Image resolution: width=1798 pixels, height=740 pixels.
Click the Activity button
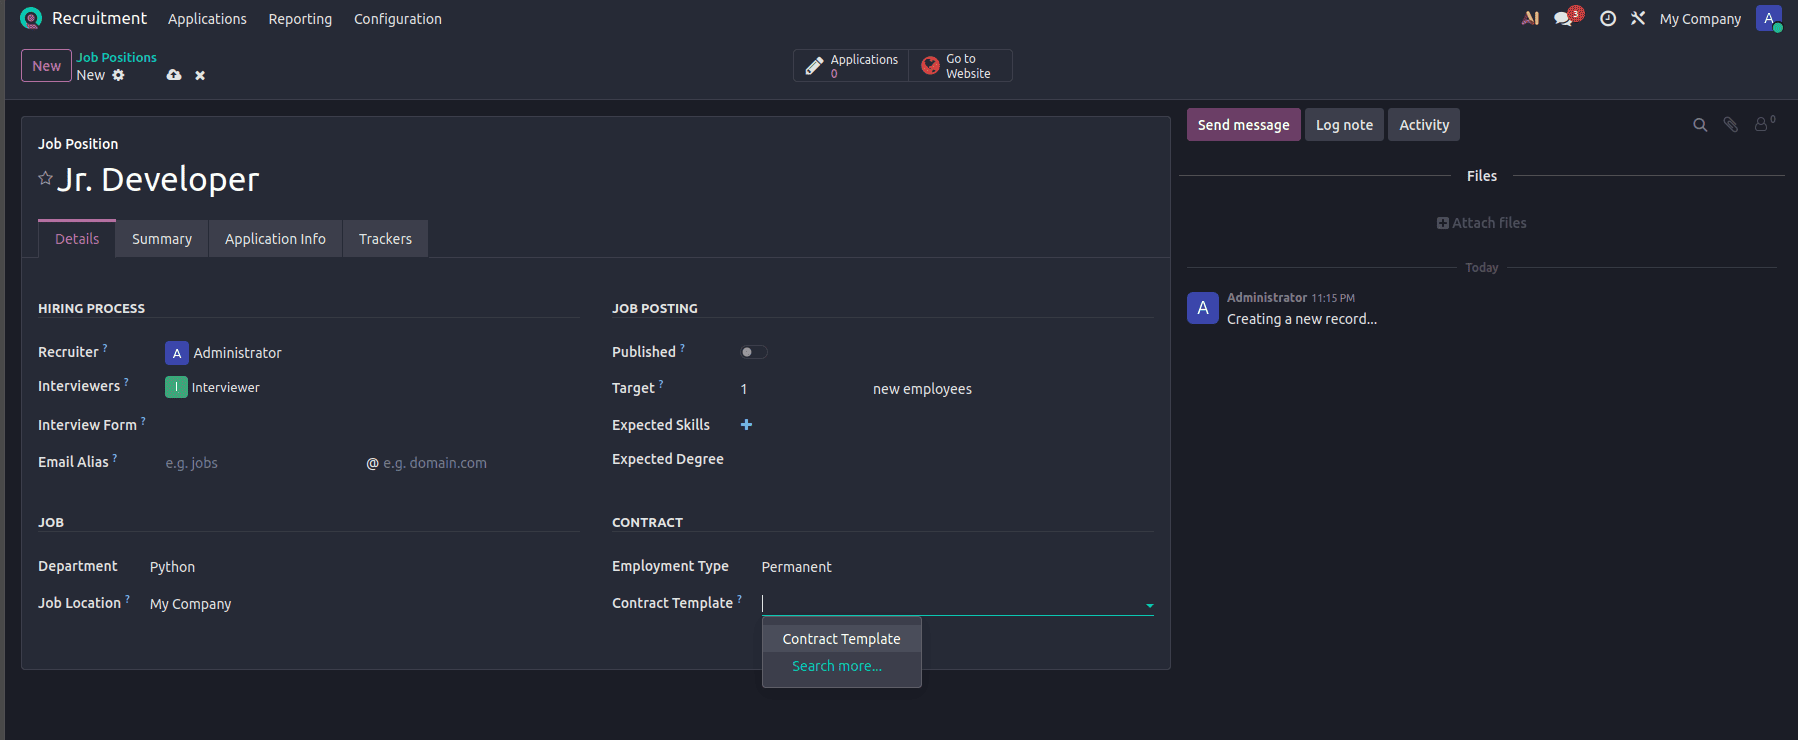[x=1424, y=125]
